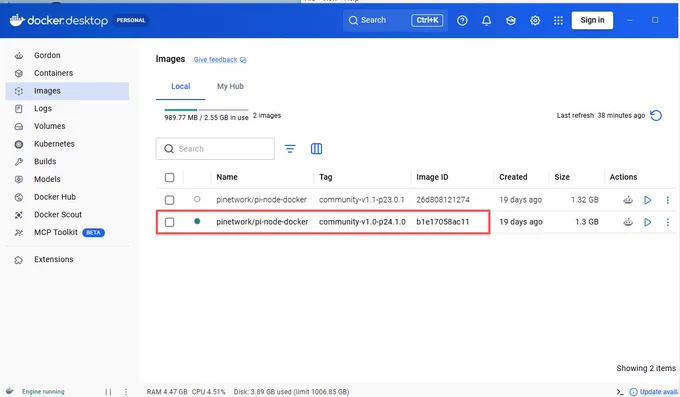Sort by the Name column header
The width and height of the screenshot is (680, 397).
(227, 177)
